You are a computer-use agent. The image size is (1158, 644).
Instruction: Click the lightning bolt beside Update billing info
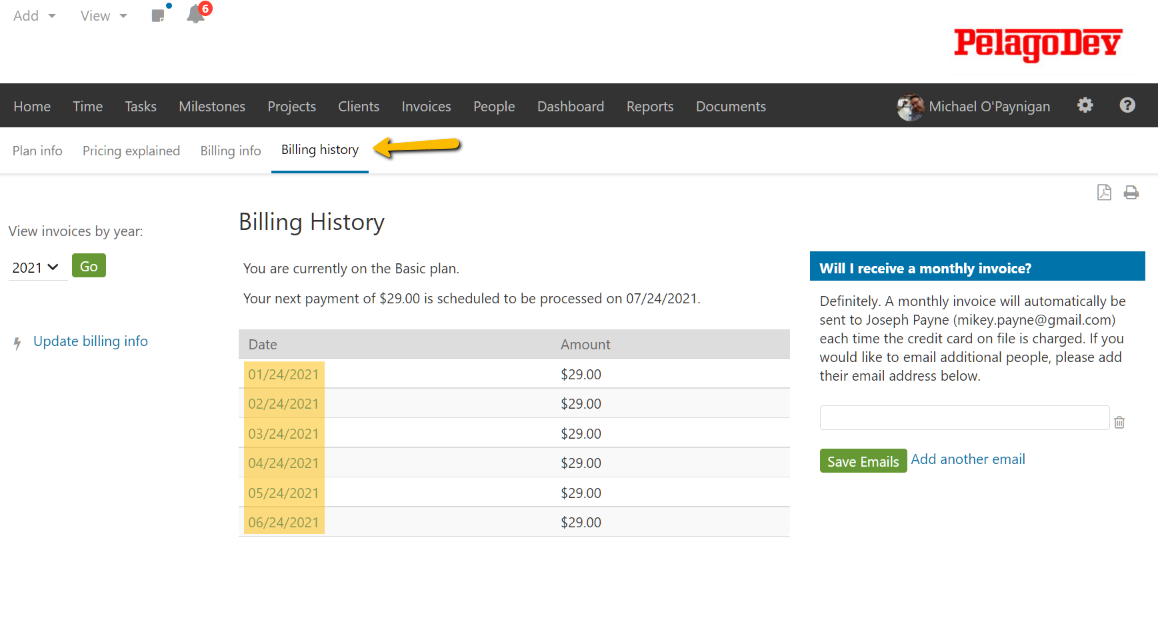pos(17,341)
